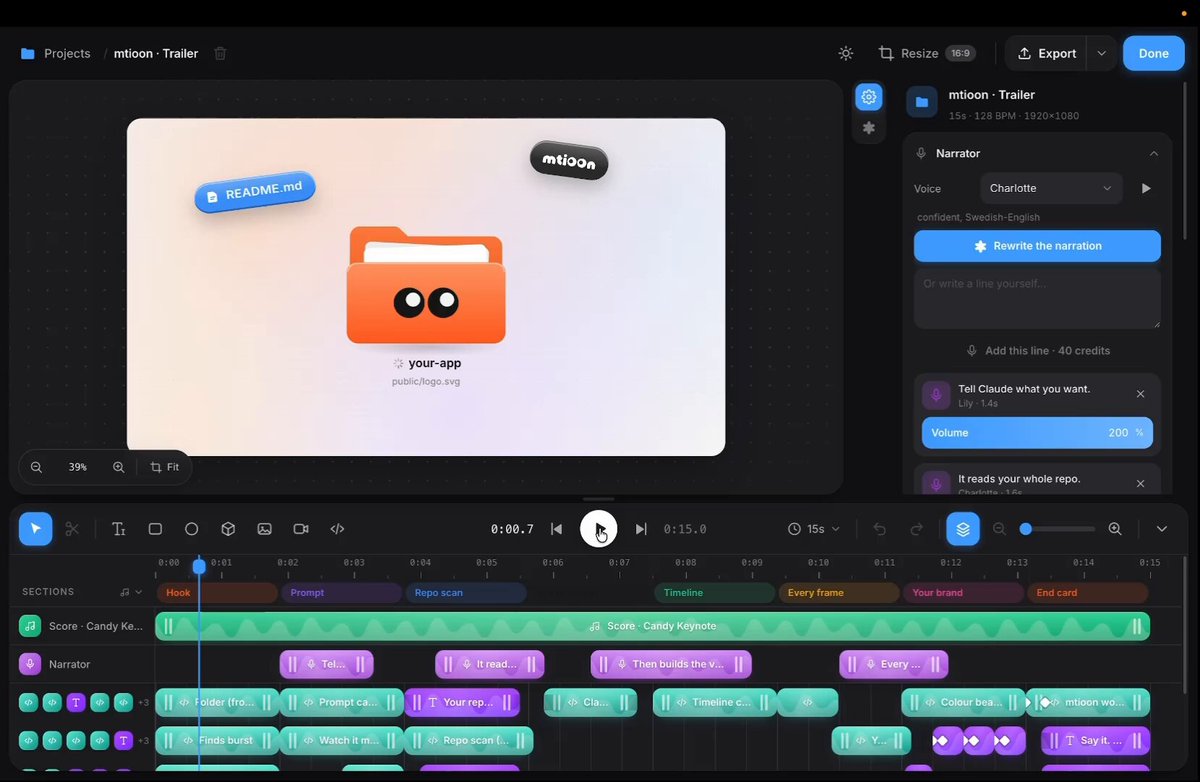Choose the text tool
Viewport: 1200px width, 782px height.
118,529
